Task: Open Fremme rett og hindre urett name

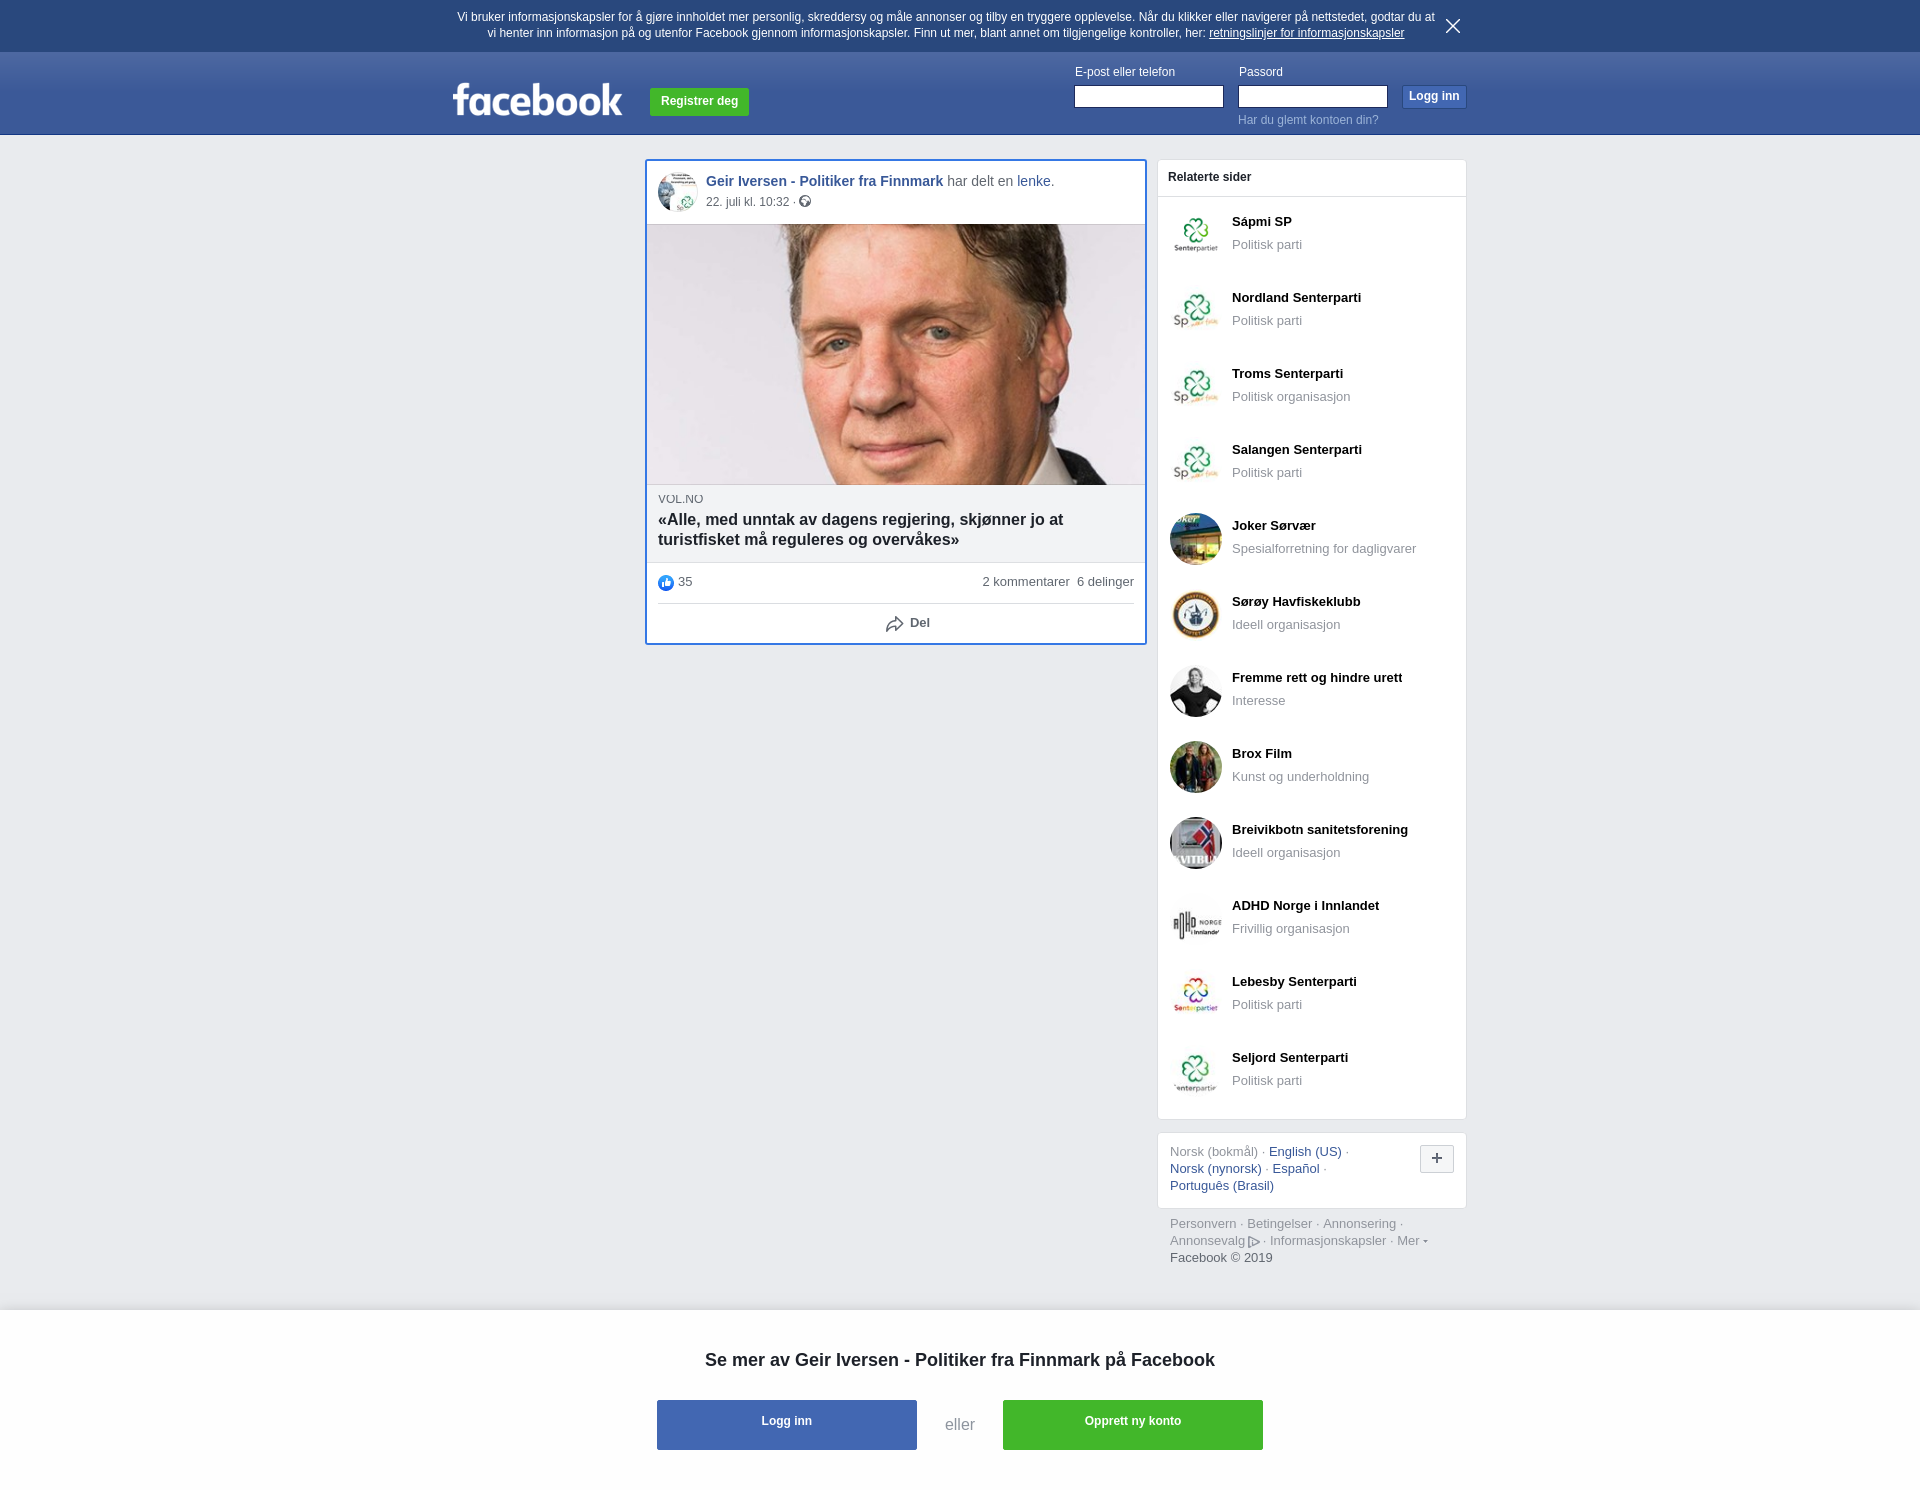Action: pos(1317,678)
